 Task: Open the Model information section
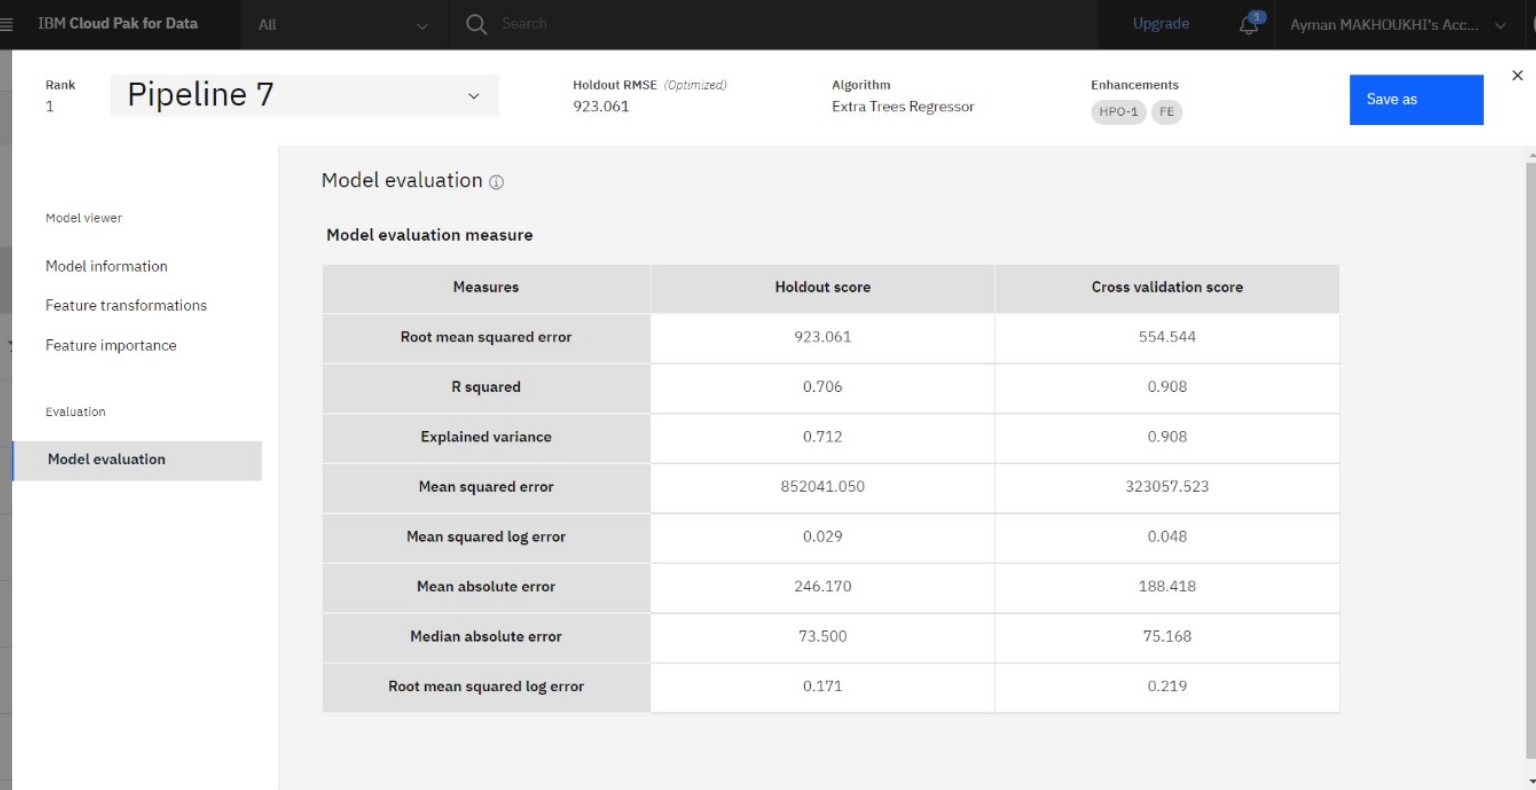tap(106, 266)
